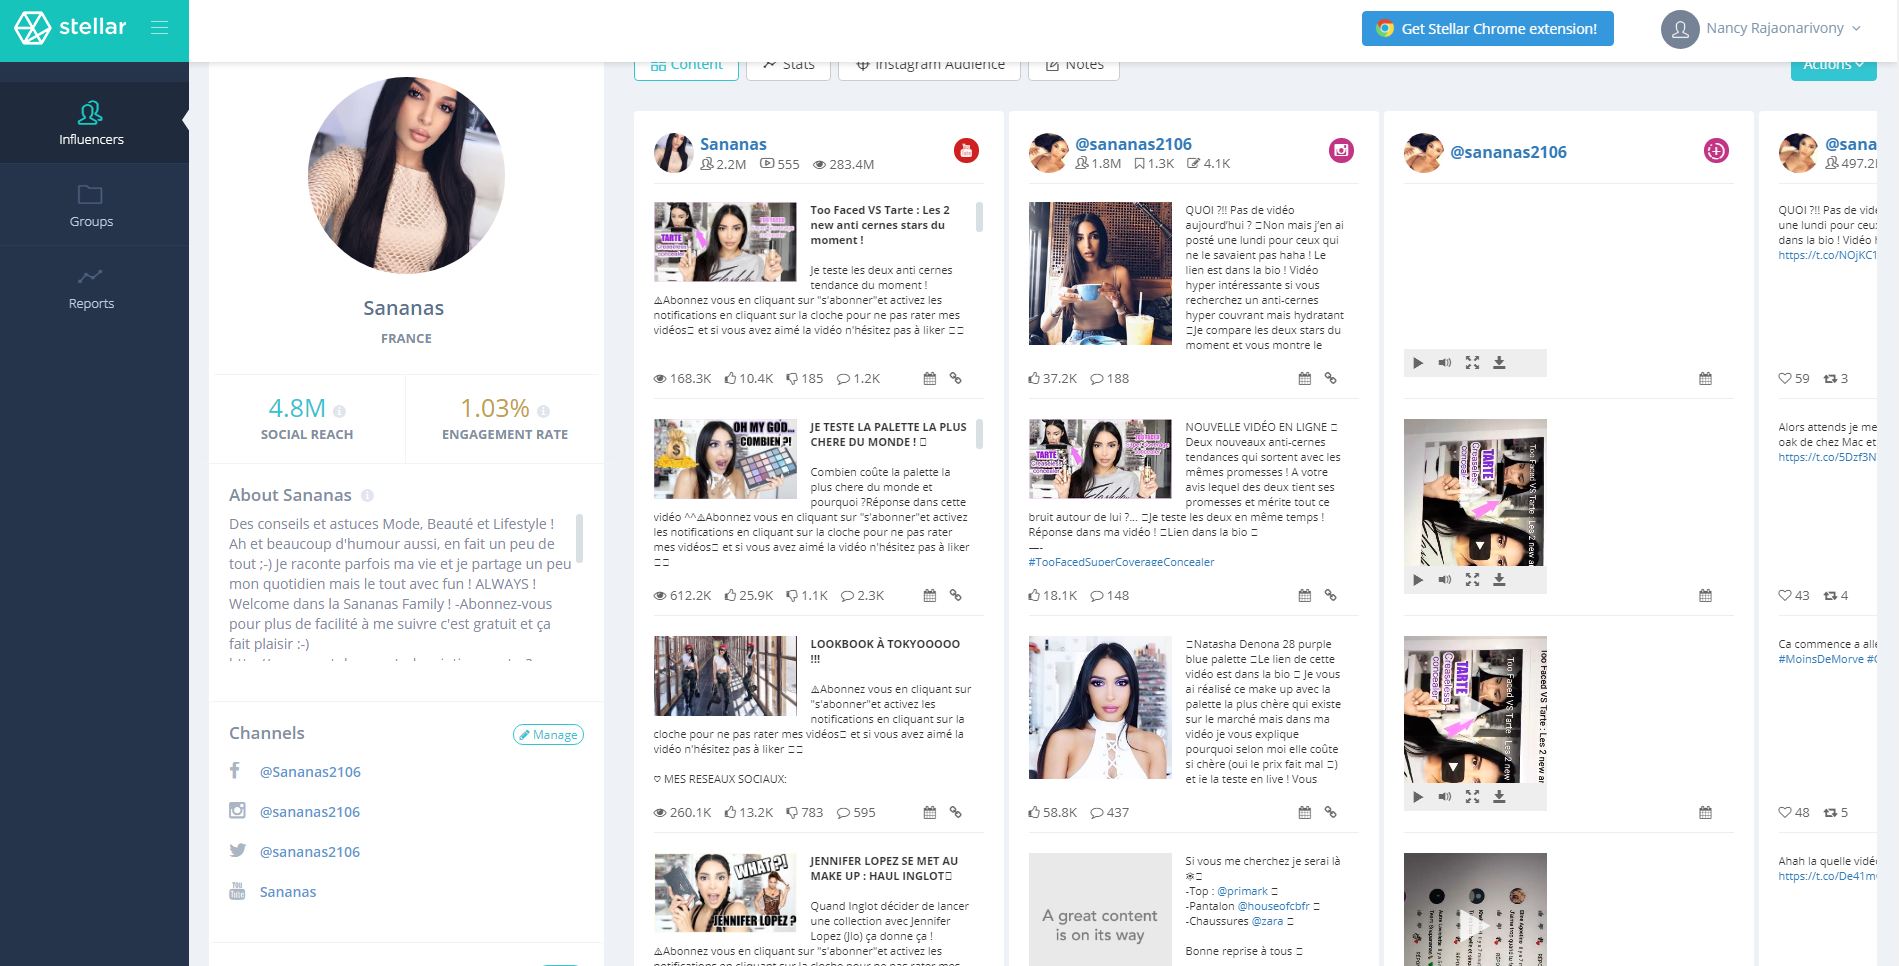Image resolution: width=1899 pixels, height=966 pixels.
Task: Open the Instagram Audience tab
Action: coord(929,65)
